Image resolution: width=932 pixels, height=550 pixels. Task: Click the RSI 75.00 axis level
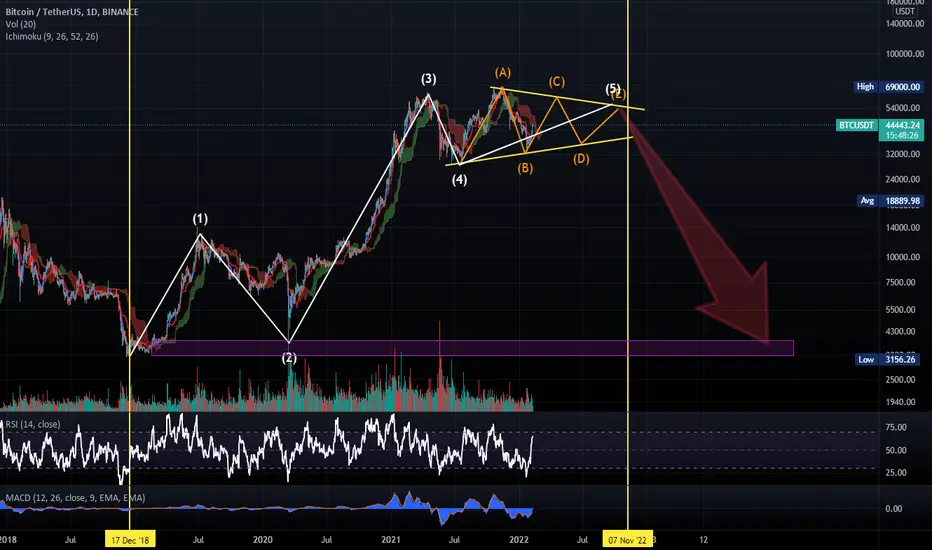(896, 428)
